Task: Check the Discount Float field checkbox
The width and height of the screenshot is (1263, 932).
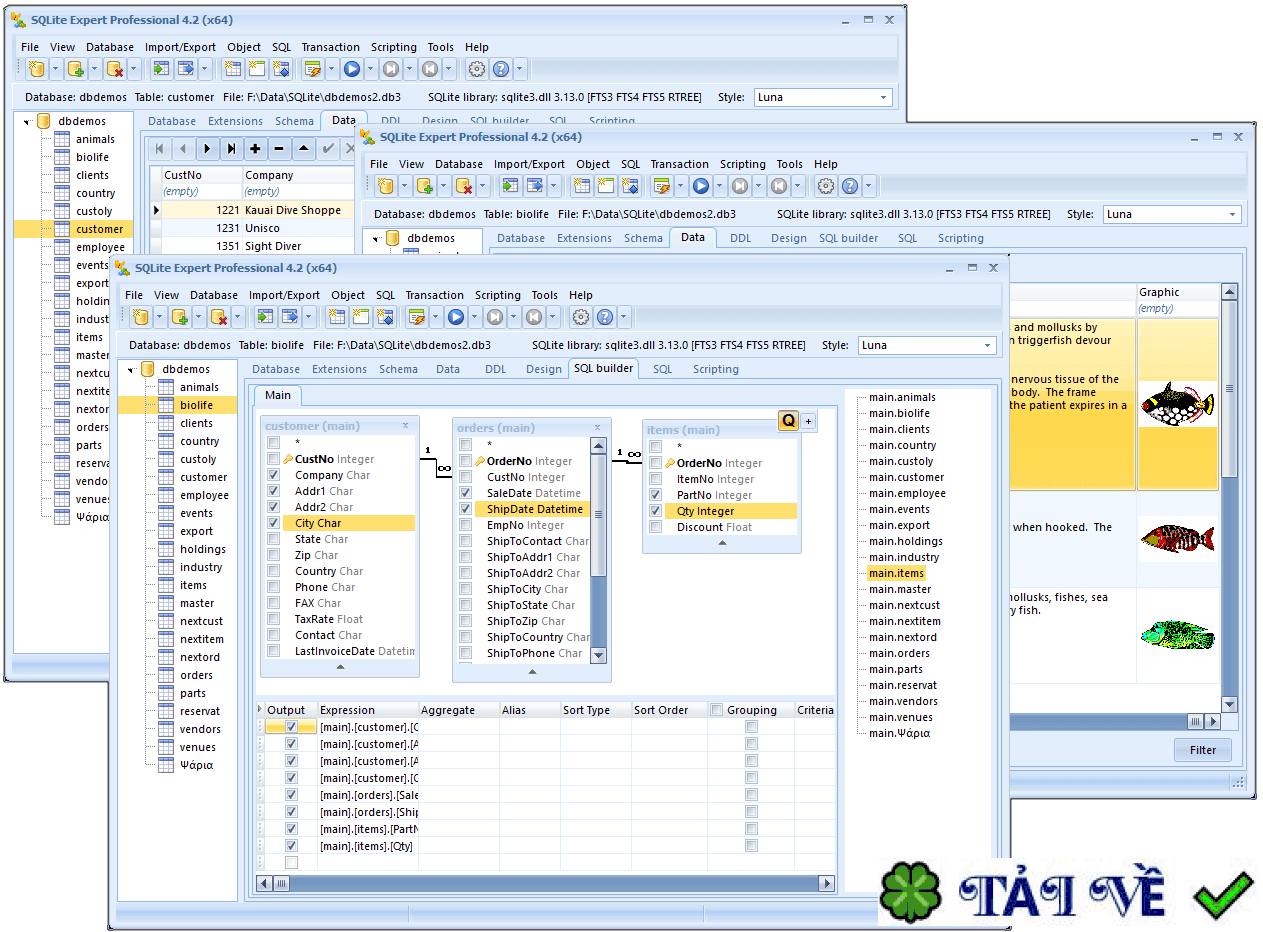Action: point(656,527)
